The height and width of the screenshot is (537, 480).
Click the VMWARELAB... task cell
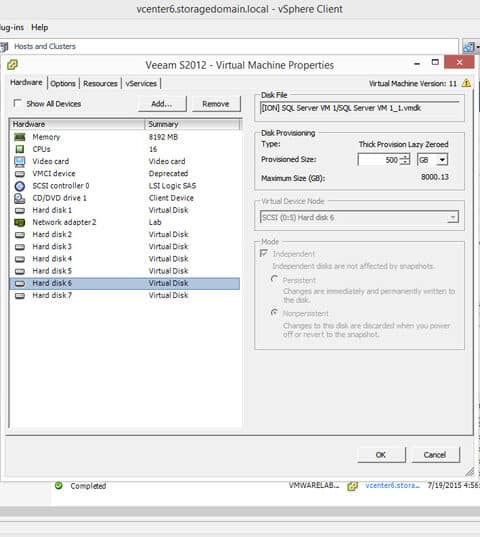click(x=314, y=485)
